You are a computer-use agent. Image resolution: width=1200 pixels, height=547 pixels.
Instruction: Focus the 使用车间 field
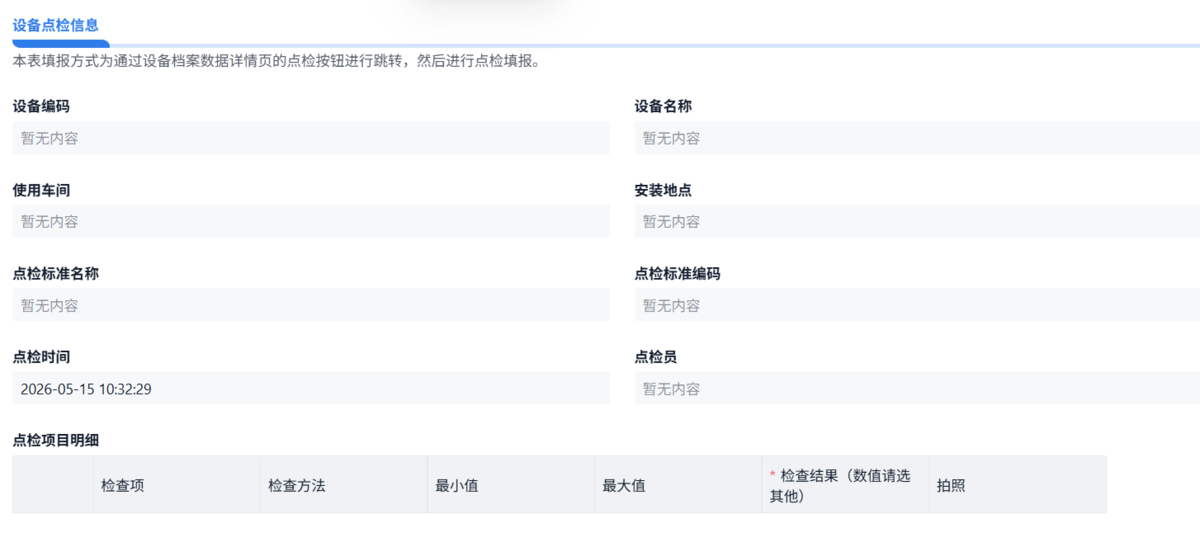[x=311, y=221]
